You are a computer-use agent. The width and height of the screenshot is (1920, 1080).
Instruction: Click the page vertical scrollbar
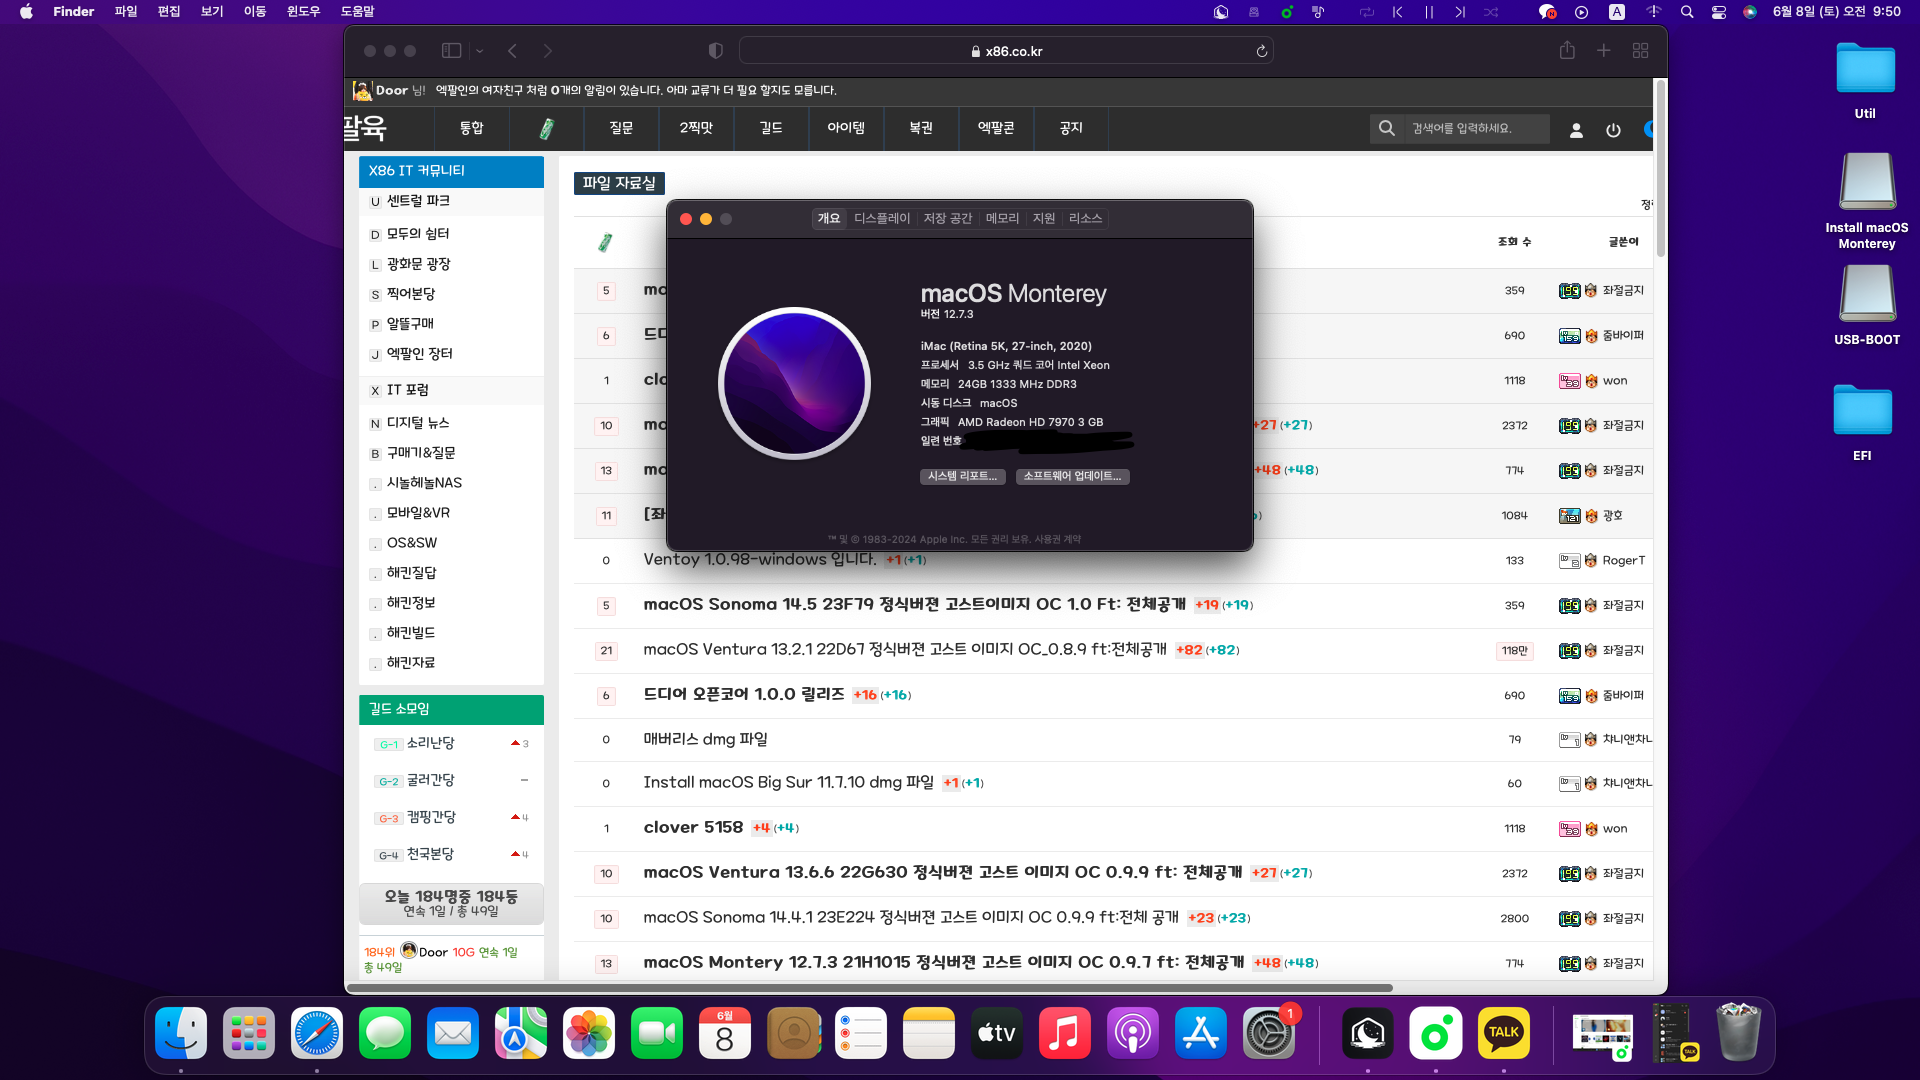coord(1661,168)
